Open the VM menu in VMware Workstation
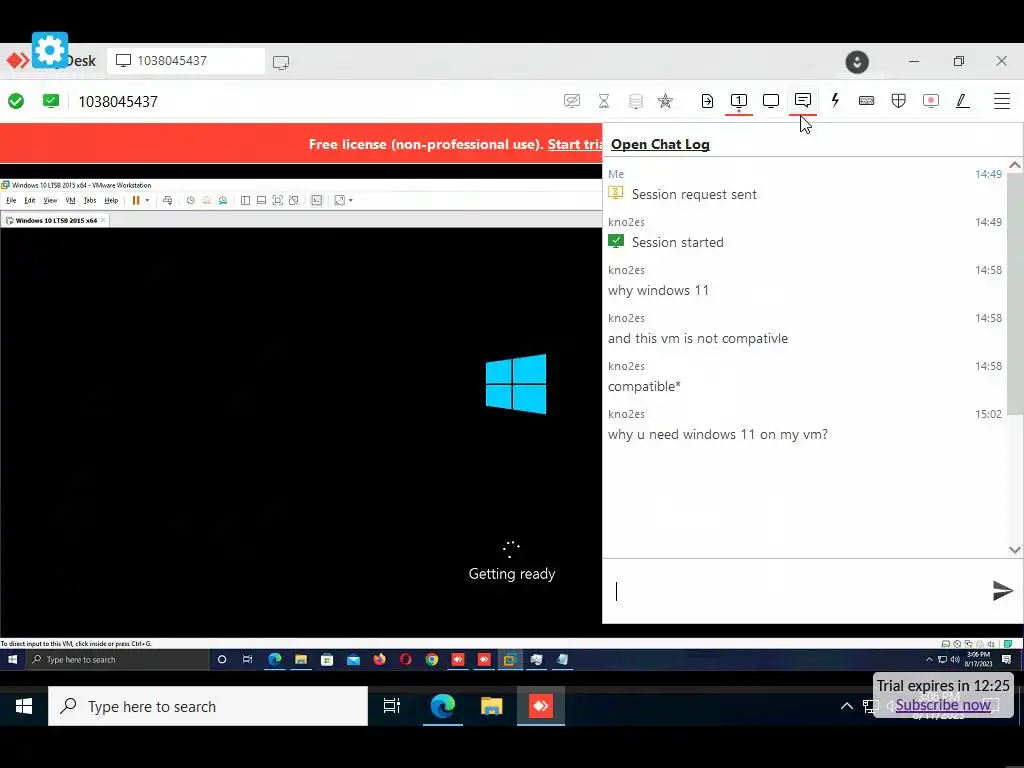This screenshot has width=1024, height=768. pos(71,200)
